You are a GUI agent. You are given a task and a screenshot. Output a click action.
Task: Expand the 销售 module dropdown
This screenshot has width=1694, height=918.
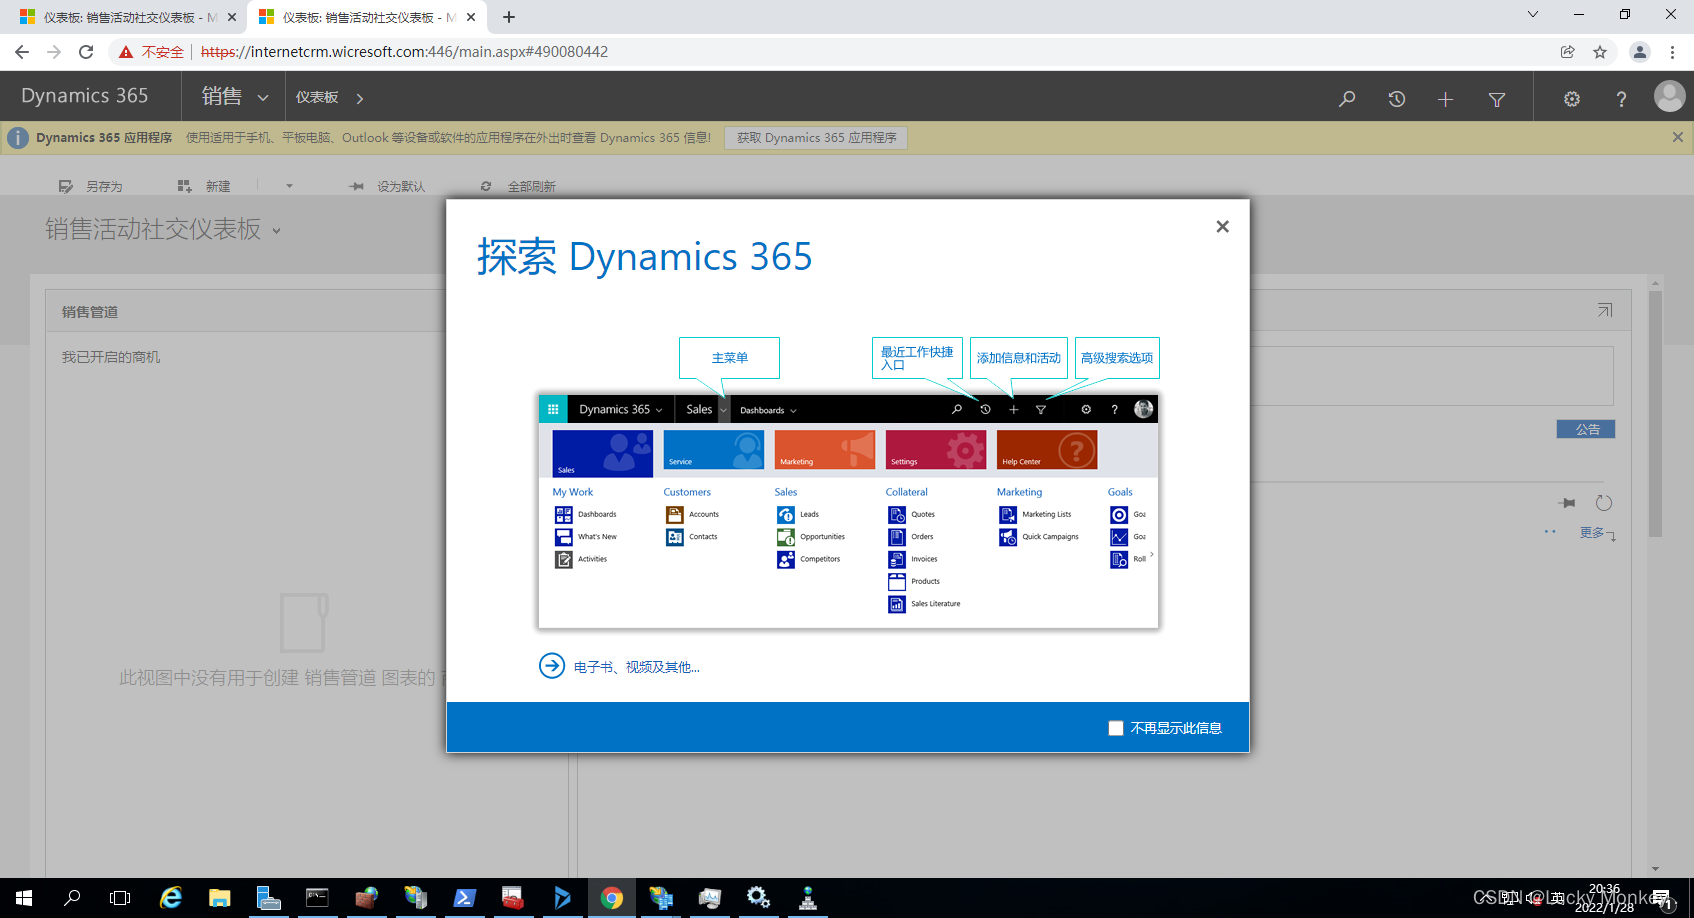tap(263, 98)
